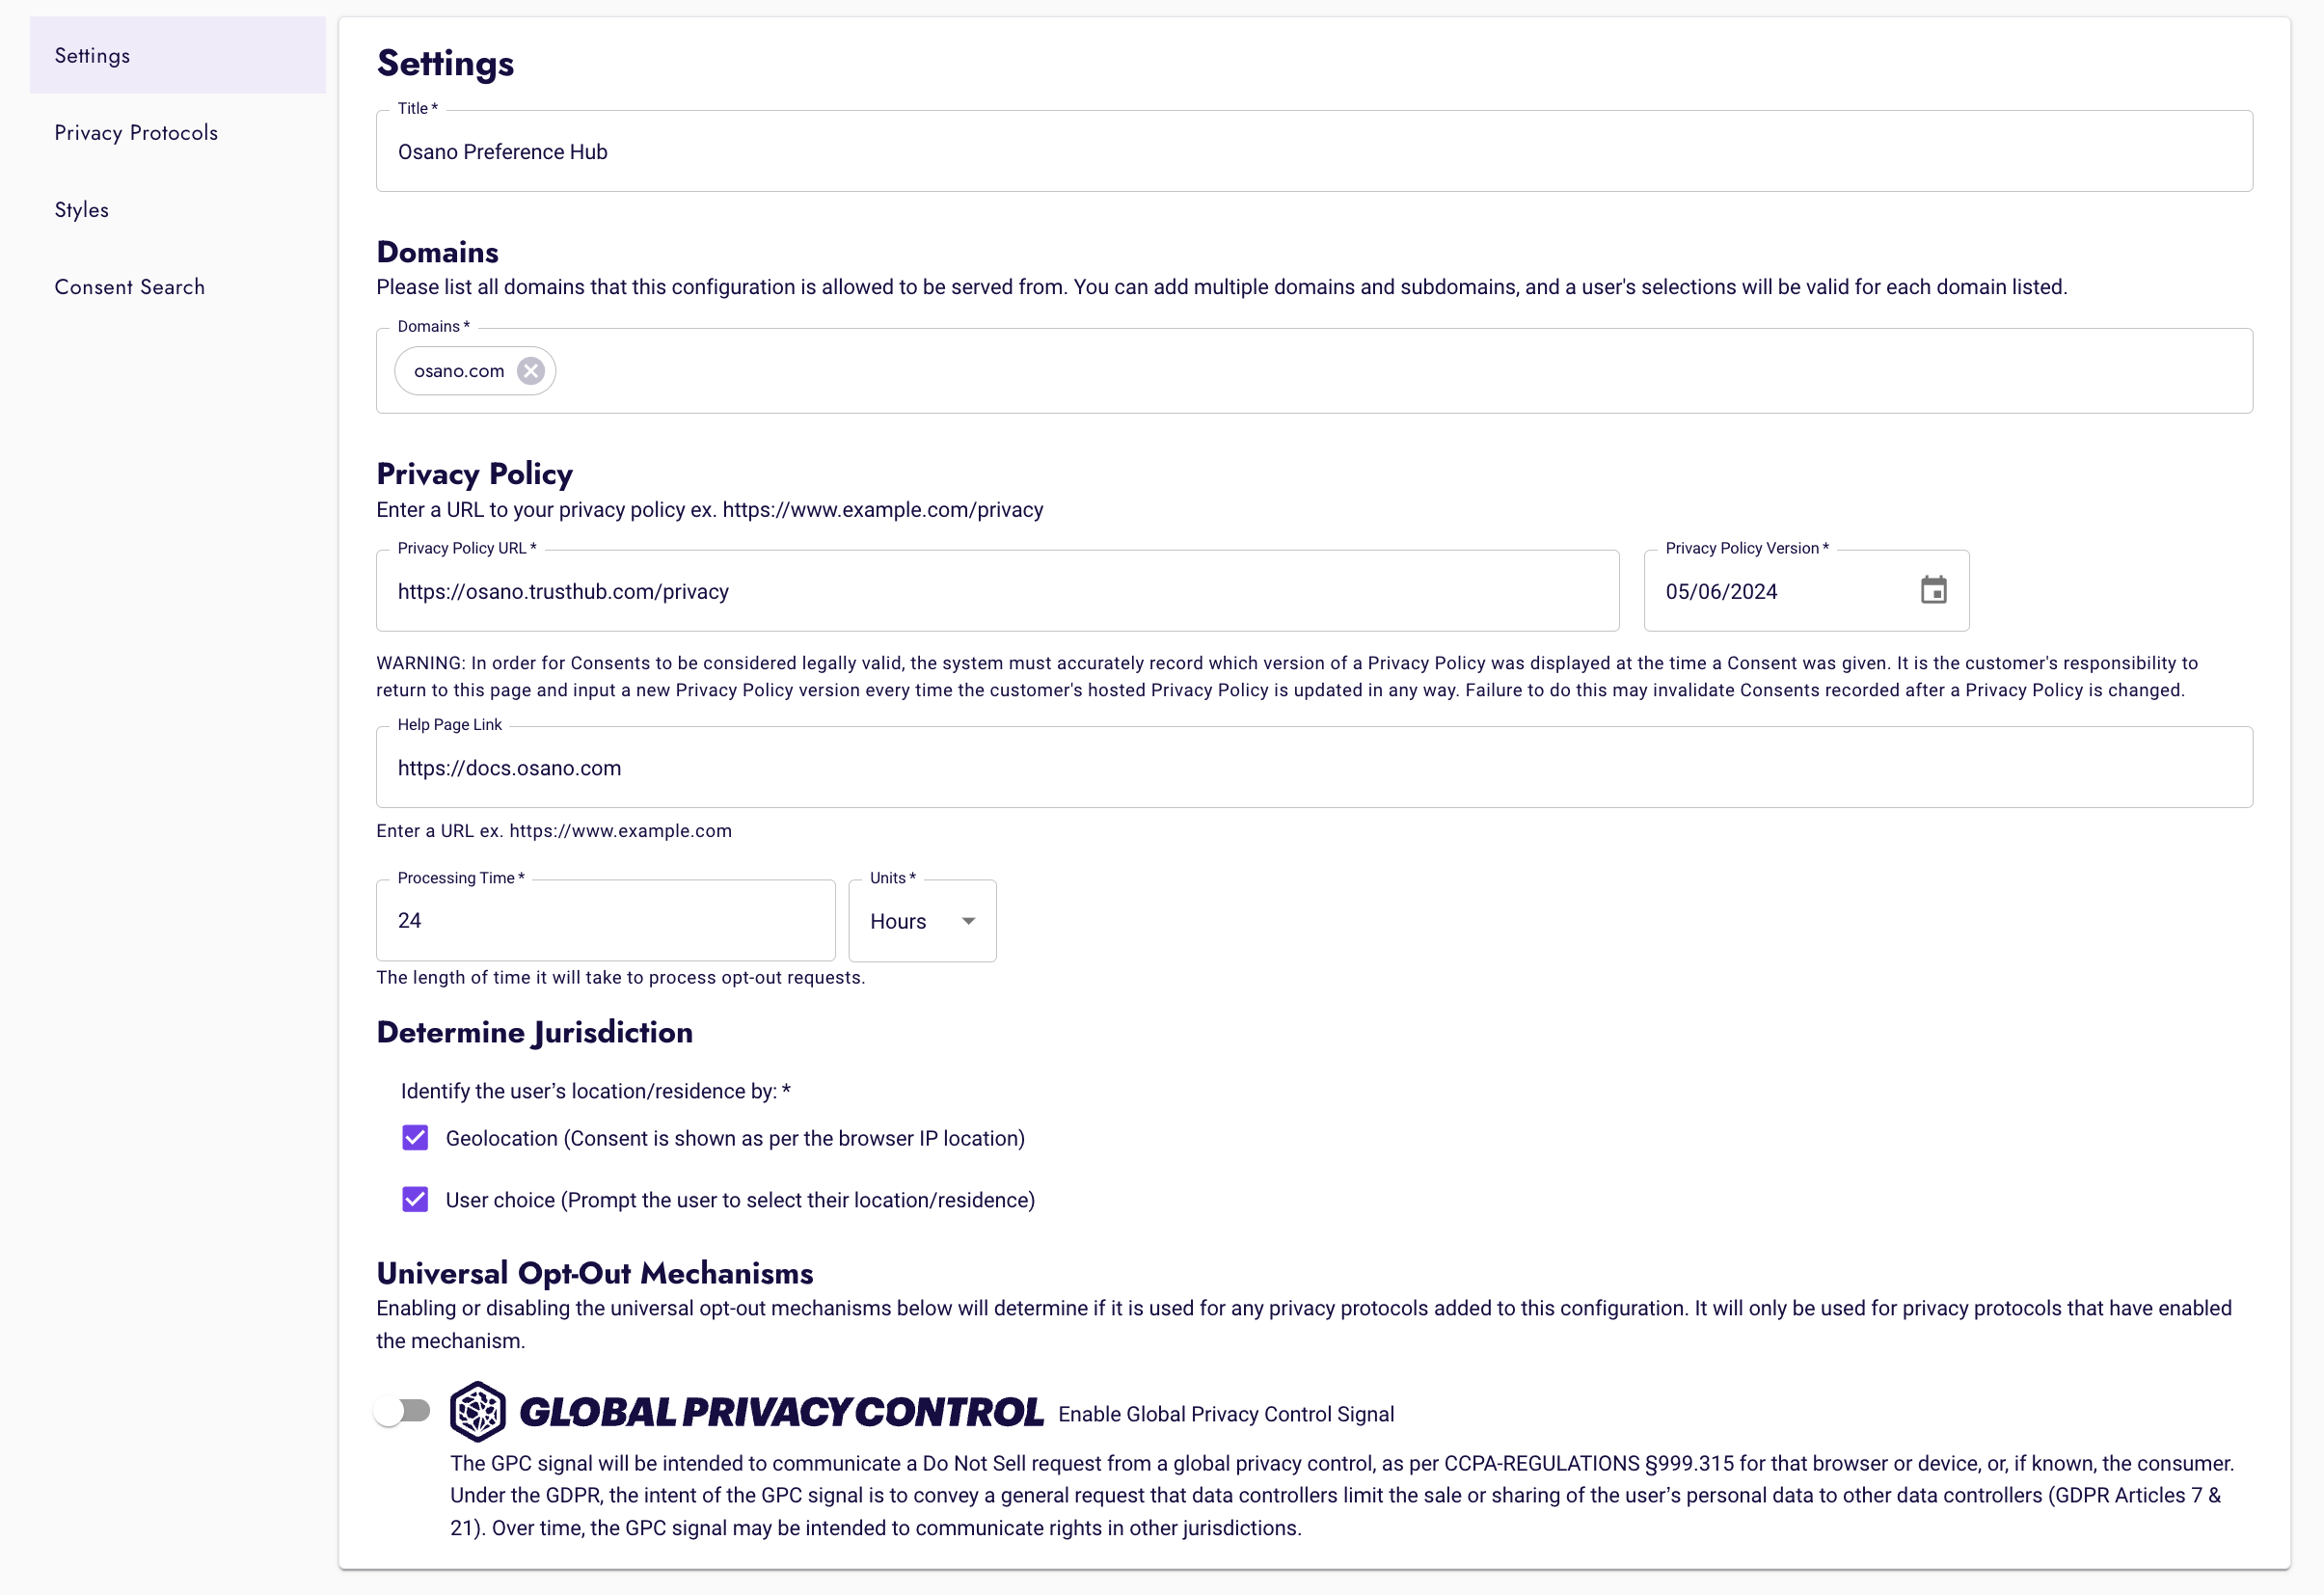Click the Privacy Policy Version date text
This screenshot has height=1595, width=2324.
tap(1721, 591)
